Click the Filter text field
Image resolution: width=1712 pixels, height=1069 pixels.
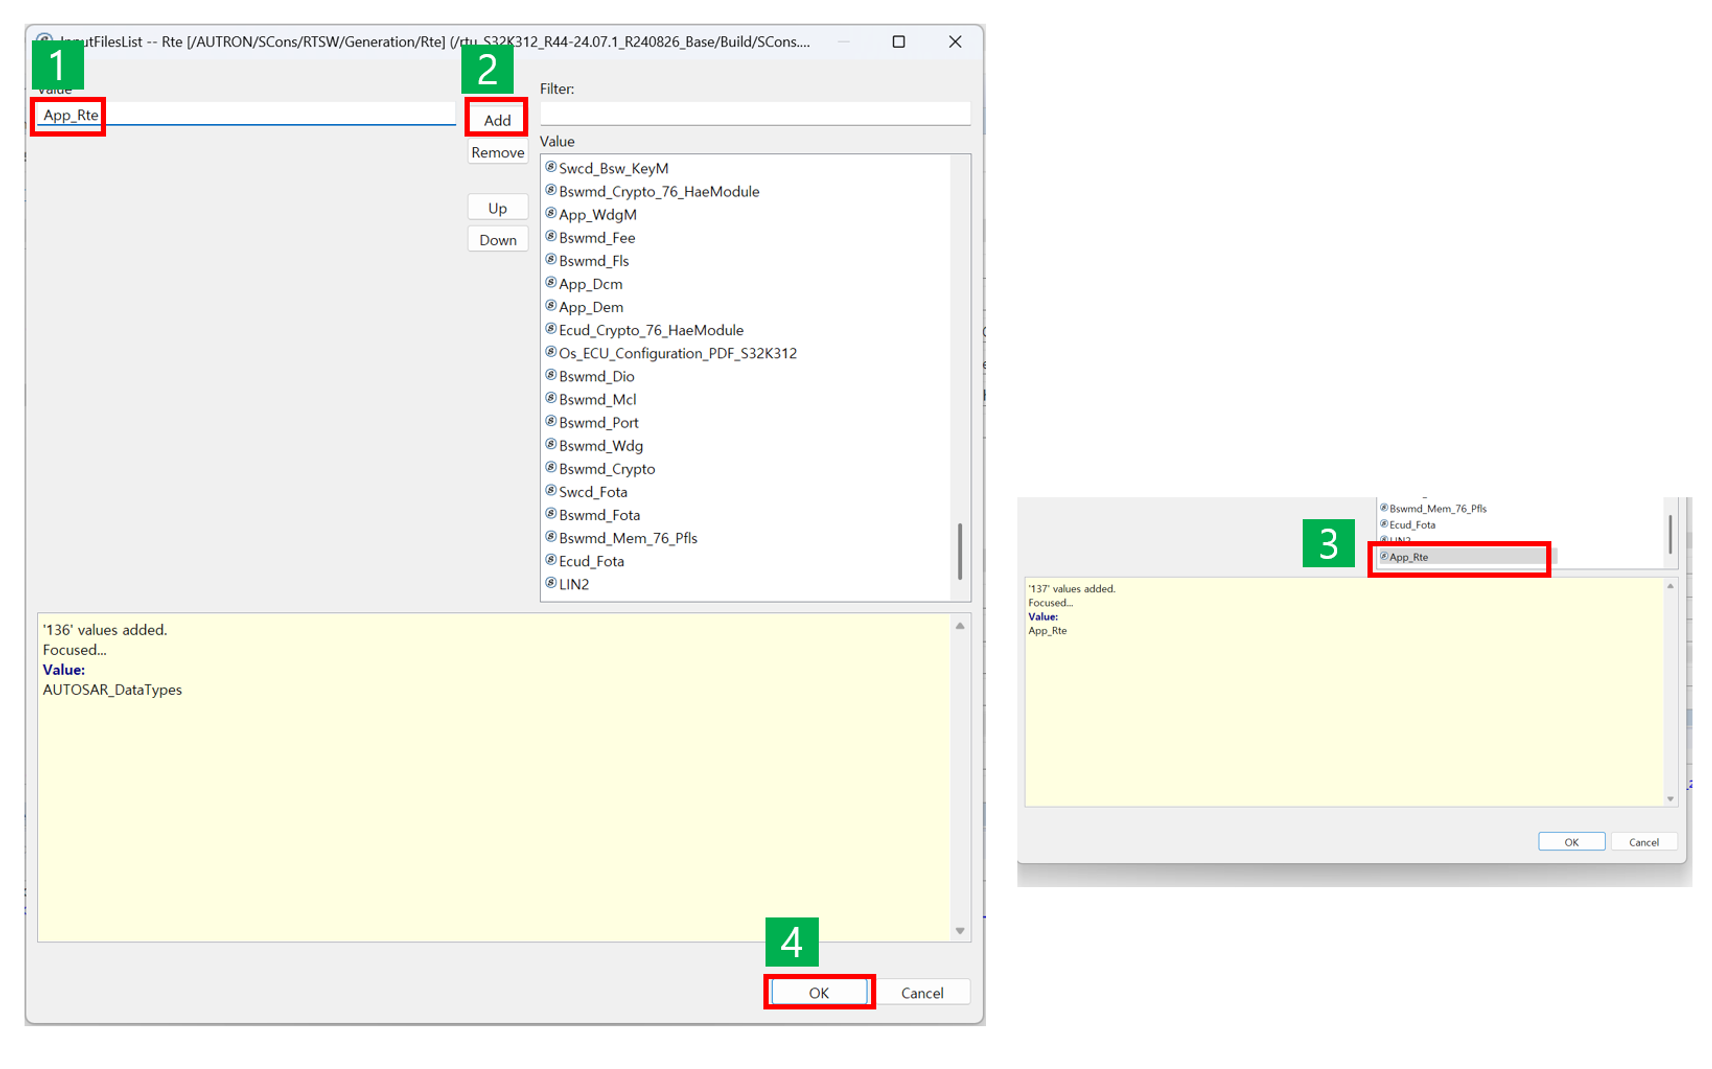754,114
